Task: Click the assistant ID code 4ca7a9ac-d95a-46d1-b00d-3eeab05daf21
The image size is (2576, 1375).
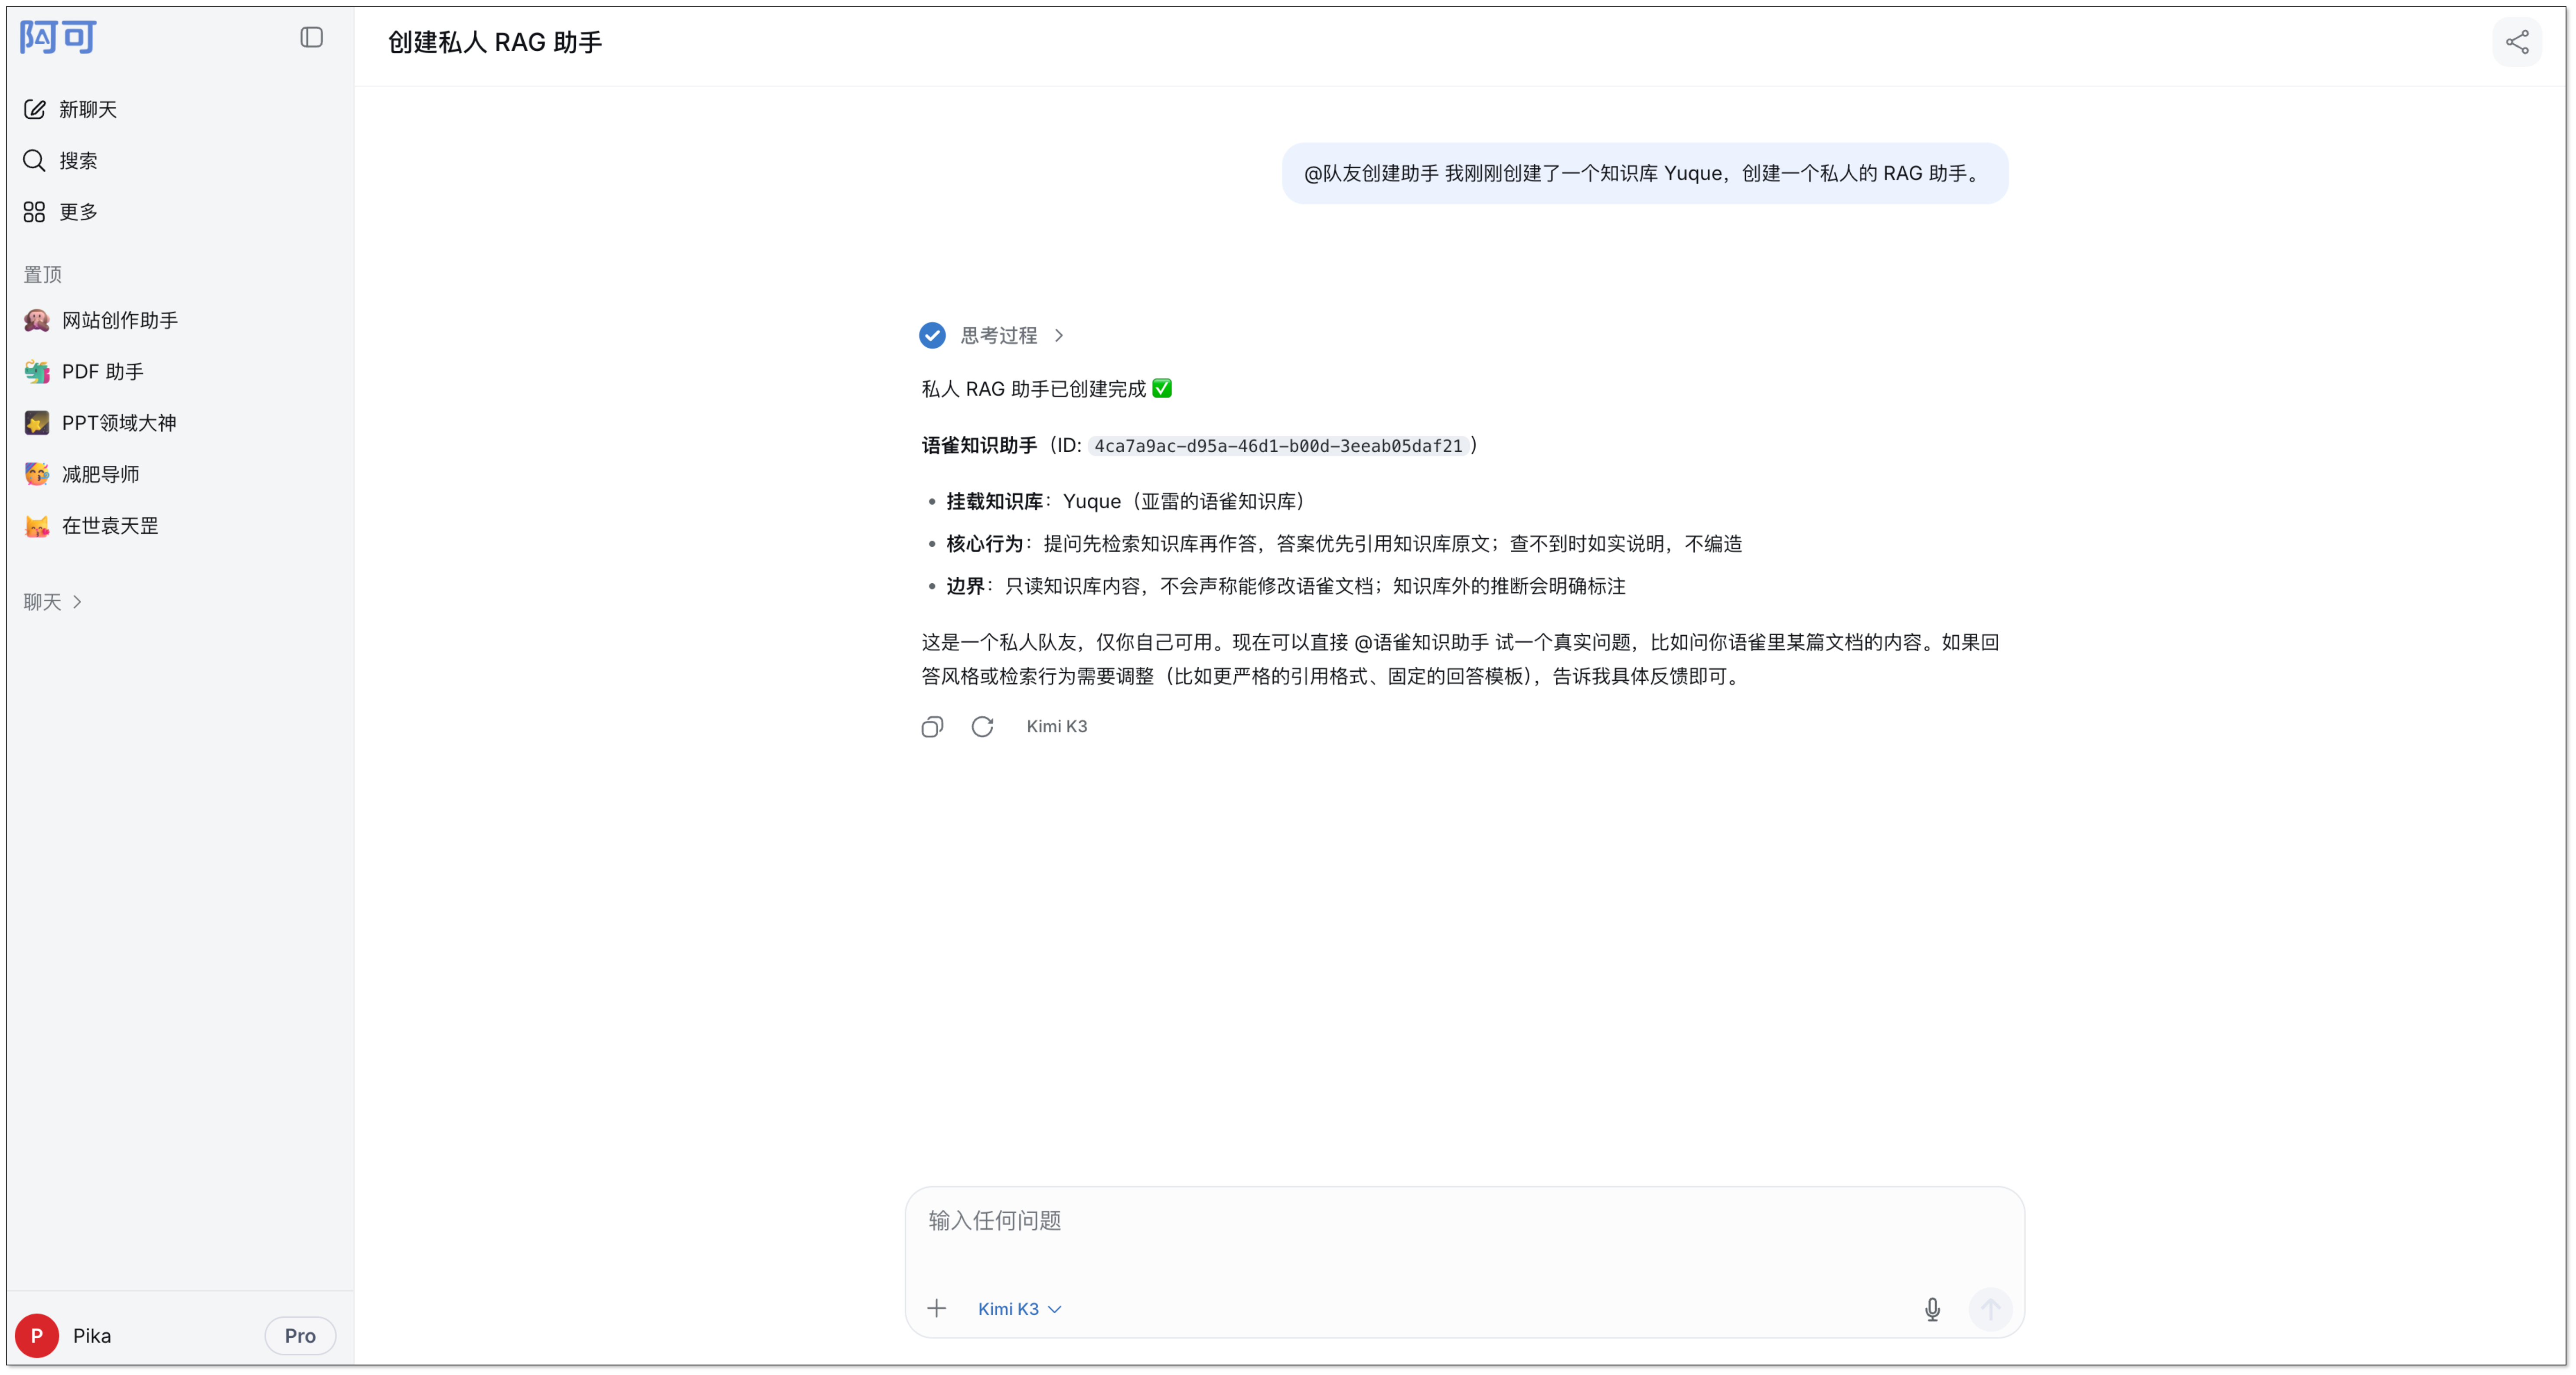Action: point(1278,446)
